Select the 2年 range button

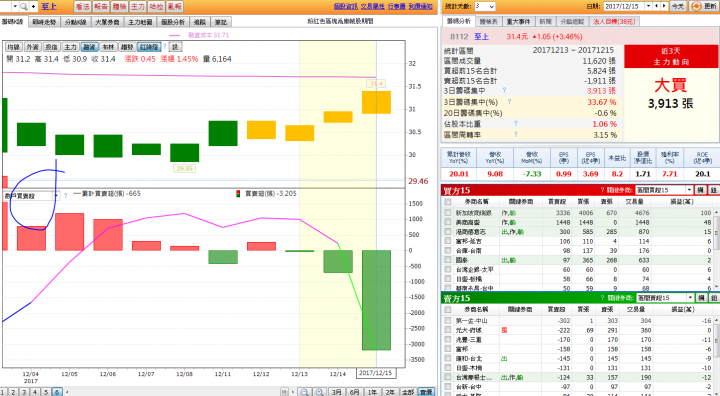pyautogui.click(x=390, y=392)
